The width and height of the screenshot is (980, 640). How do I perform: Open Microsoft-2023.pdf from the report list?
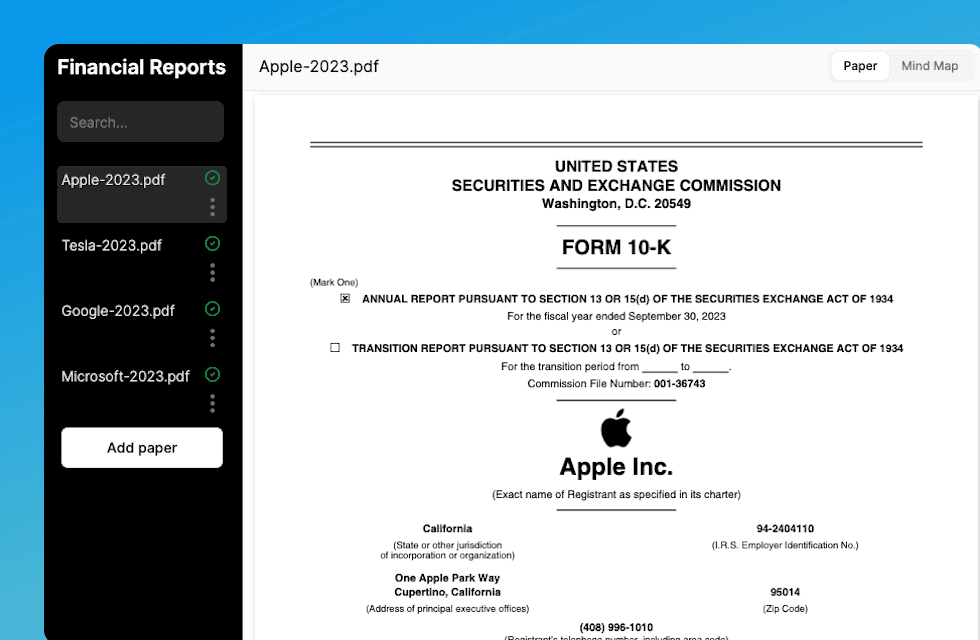coord(125,376)
